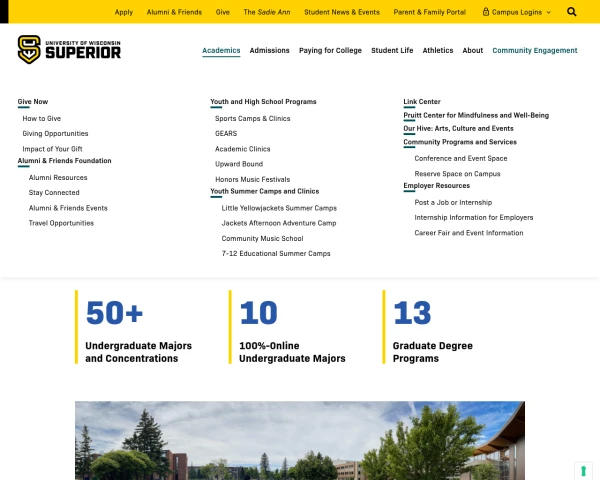This screenshot has height=480, width=600.
Task: Click the search magnifier icon
Action: (x=572, y=12)
